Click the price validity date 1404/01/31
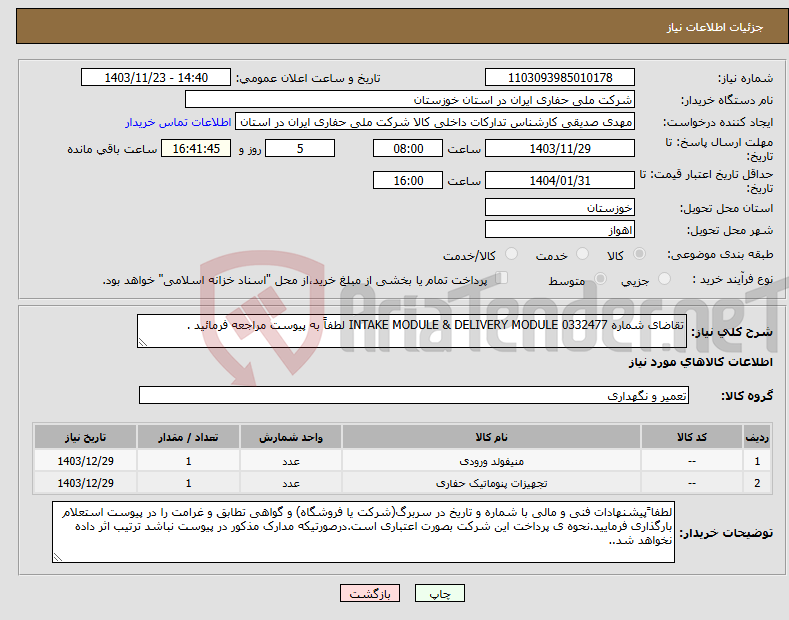 click(x=560, y=180)
